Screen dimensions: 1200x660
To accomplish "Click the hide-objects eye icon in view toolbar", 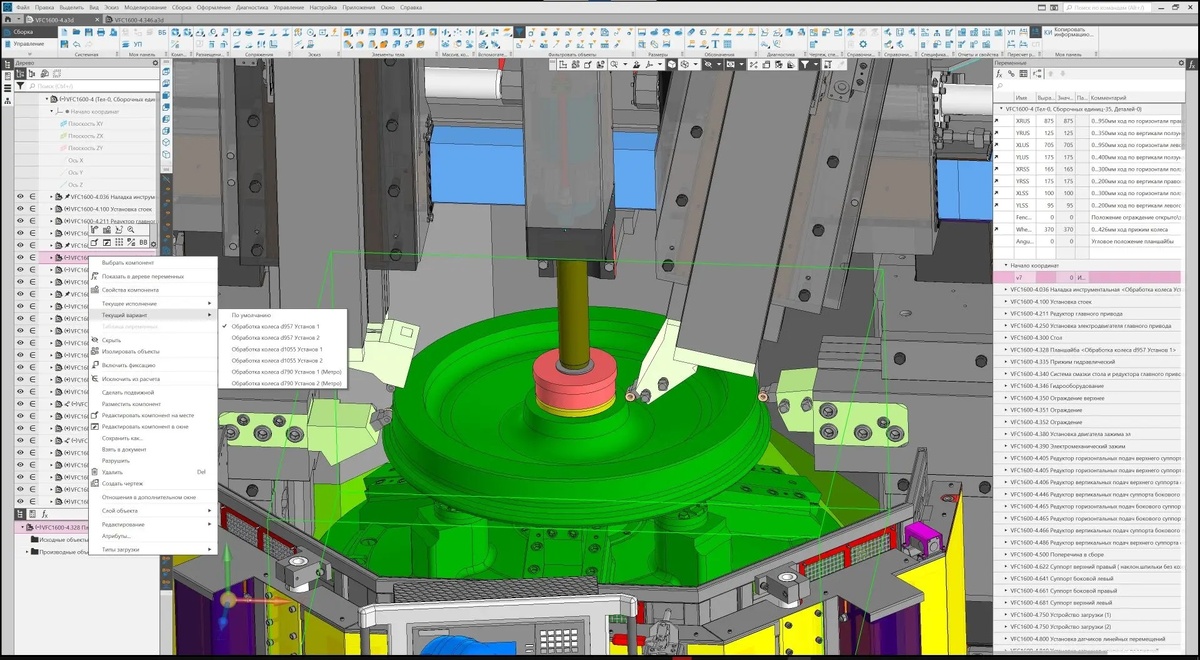I will [706, 65].
